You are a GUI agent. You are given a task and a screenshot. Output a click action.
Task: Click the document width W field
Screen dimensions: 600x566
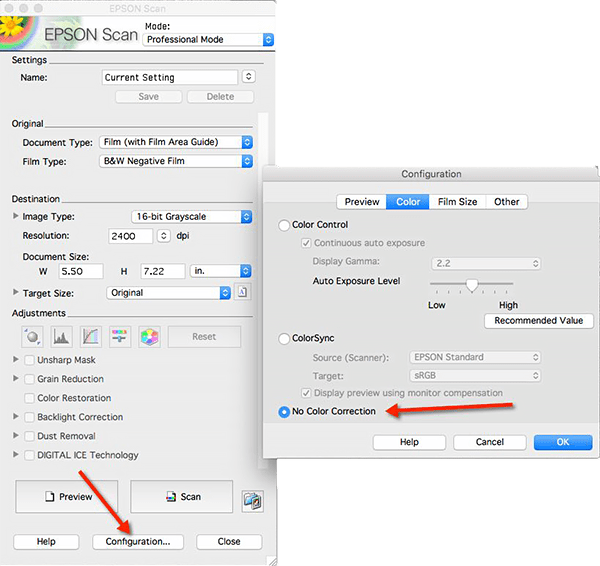pyautogui.click(x=81, y=271)
